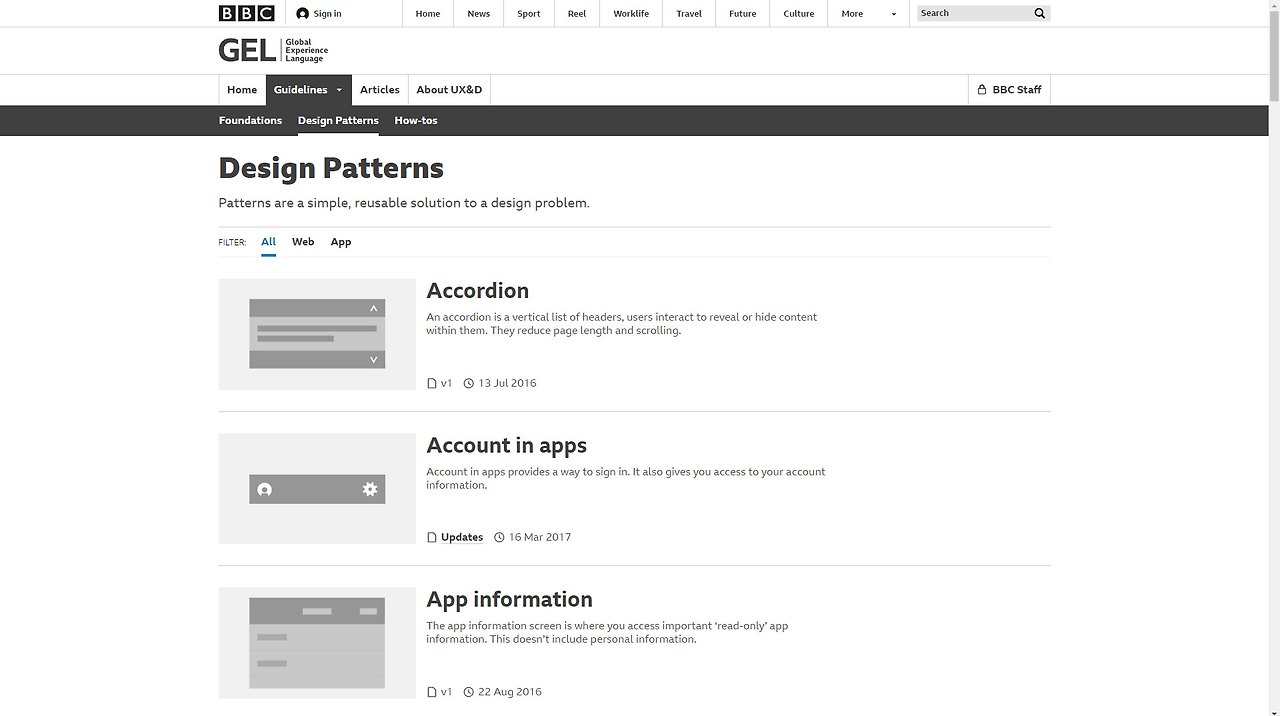Click the document icon beside Updates
The image size is (1280, 716).
(432, 537)
